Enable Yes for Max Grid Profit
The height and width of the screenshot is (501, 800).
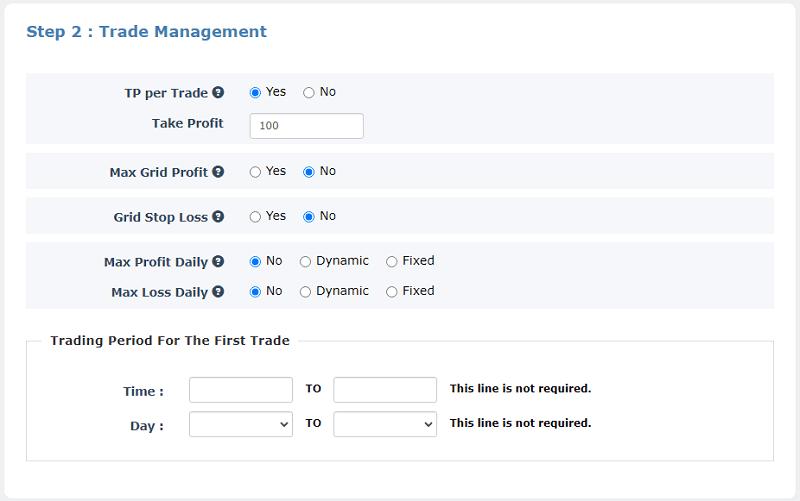click(x=255, y=172)
